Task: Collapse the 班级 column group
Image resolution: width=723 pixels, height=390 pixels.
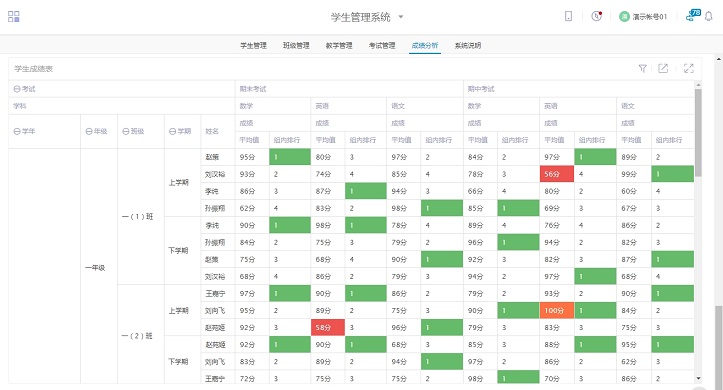Action: tap(125, 131)
